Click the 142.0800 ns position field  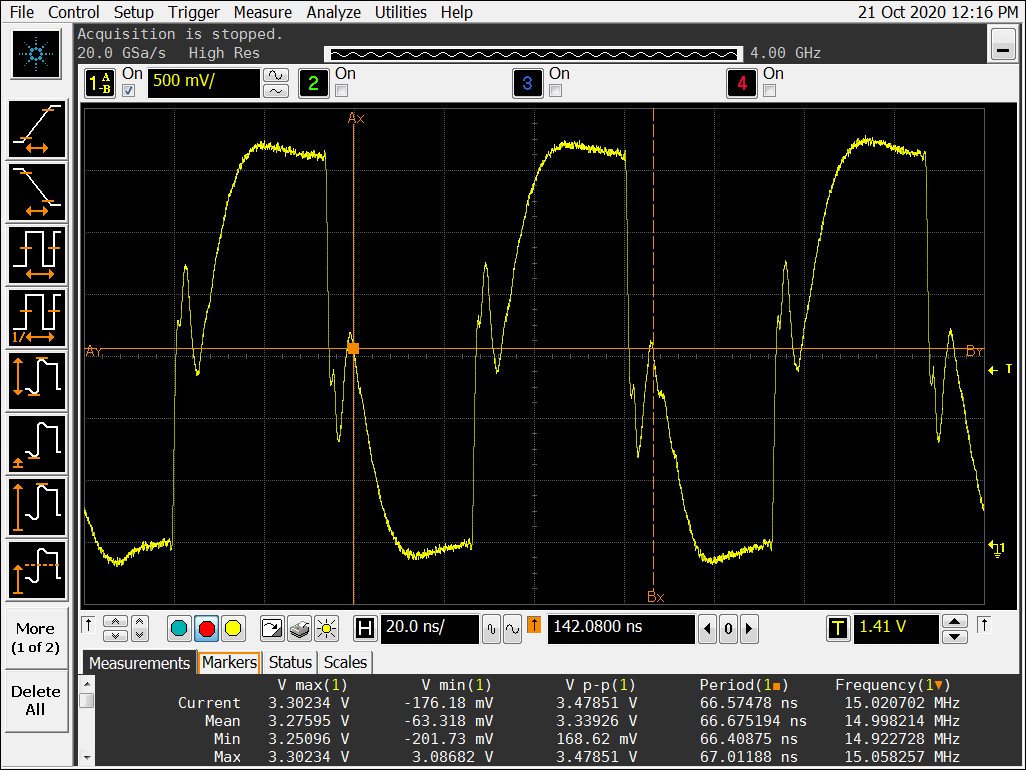click(620, 629)
